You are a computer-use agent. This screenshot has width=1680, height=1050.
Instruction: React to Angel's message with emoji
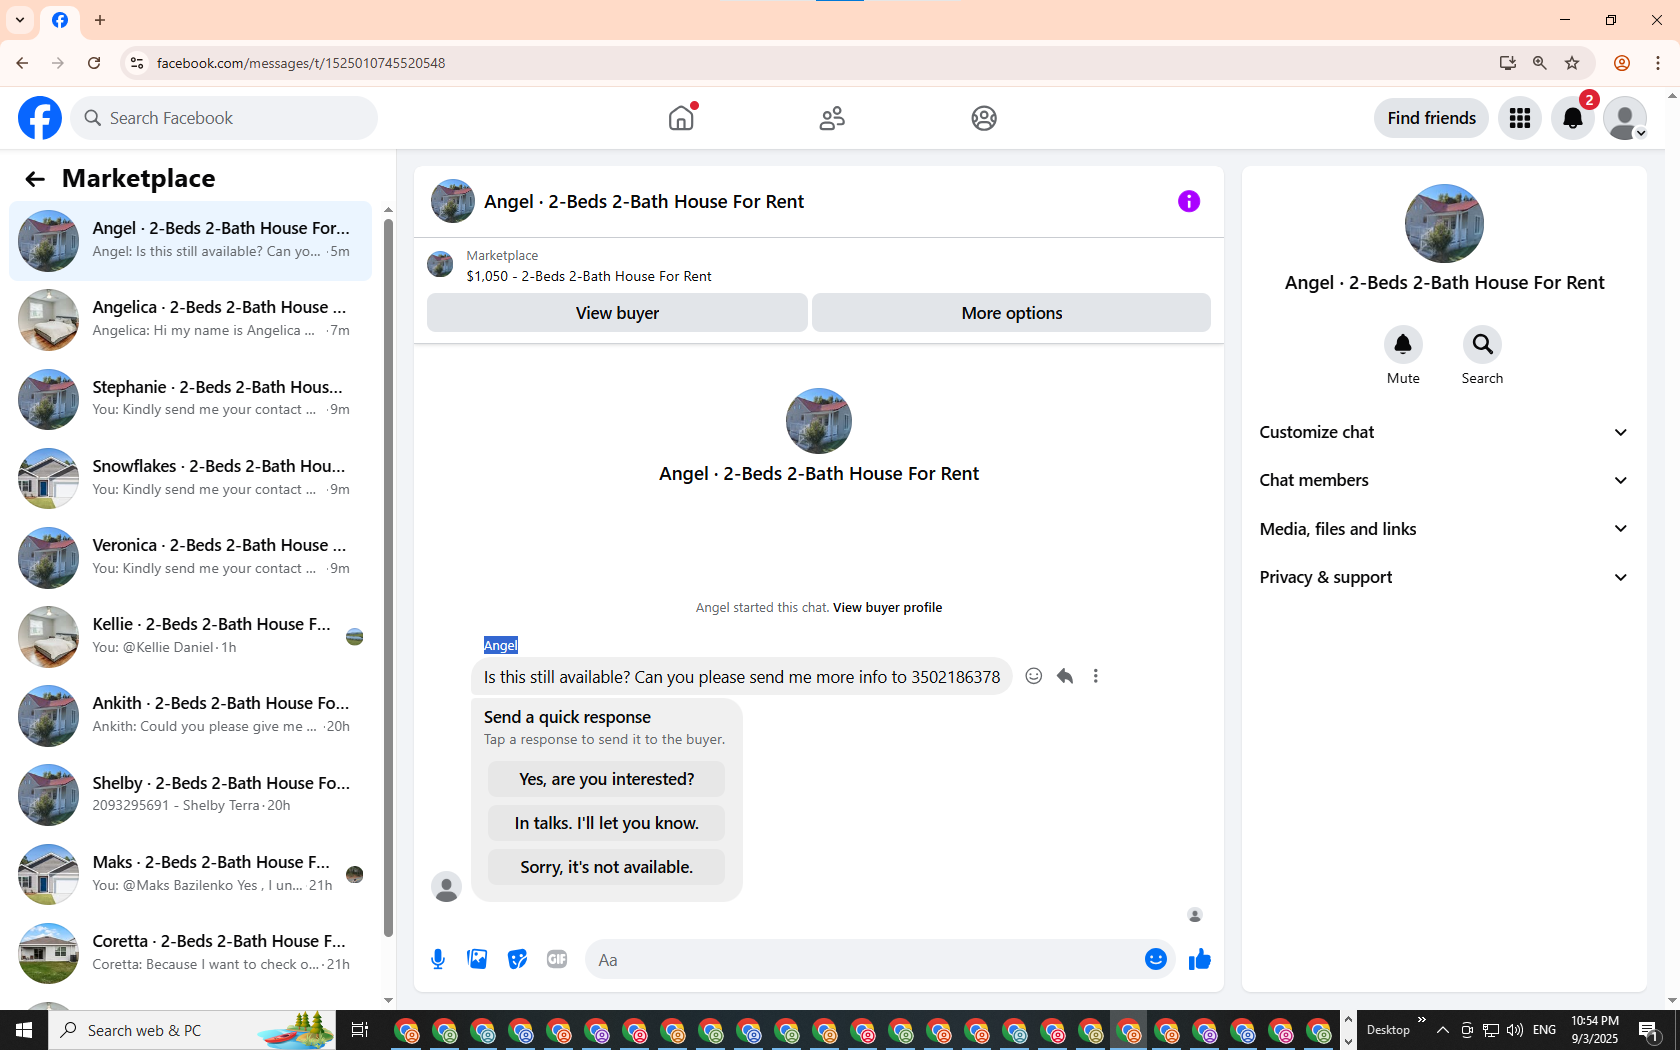pos(1034,676)
